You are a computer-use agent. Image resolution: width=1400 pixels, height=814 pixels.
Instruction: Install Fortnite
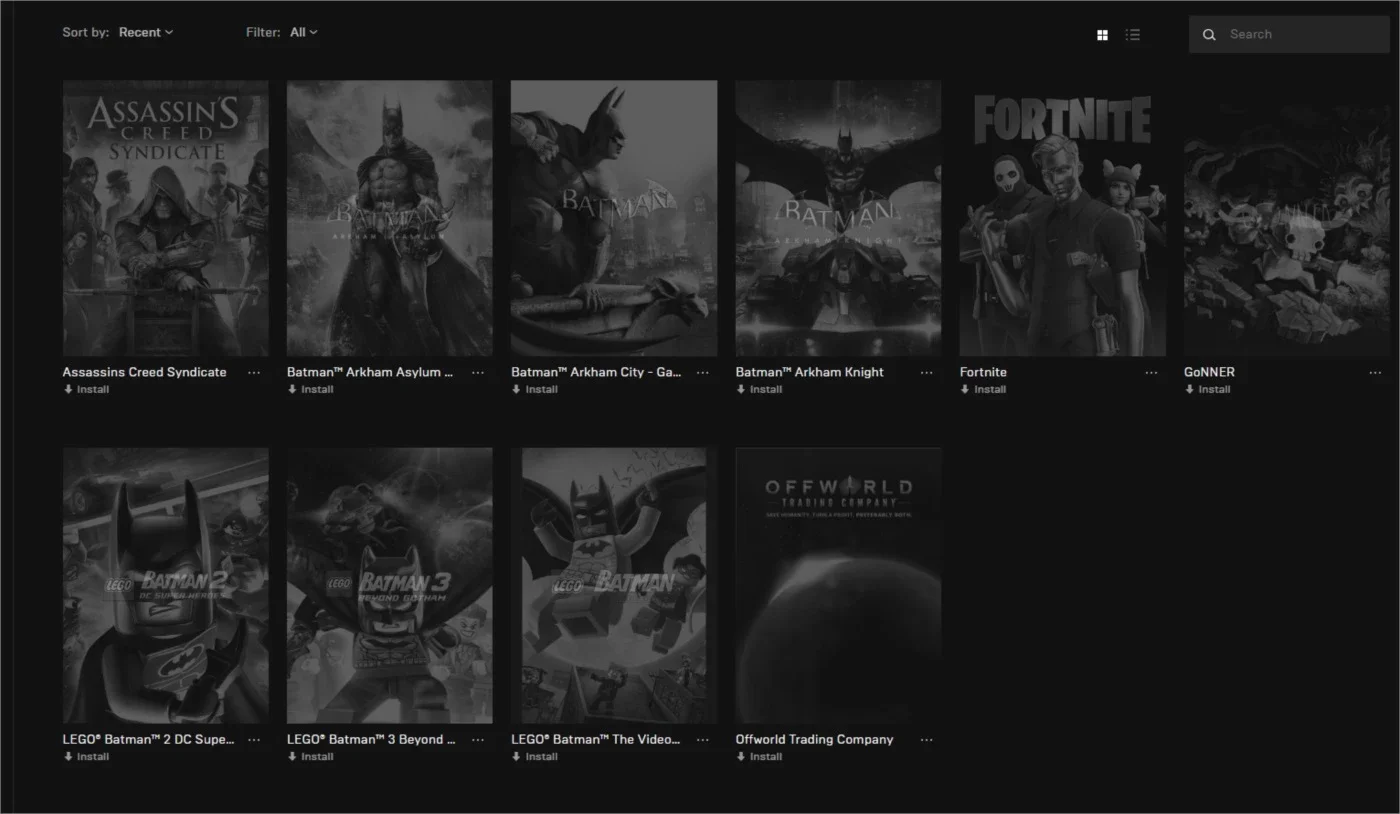click(x=983, y=390)
